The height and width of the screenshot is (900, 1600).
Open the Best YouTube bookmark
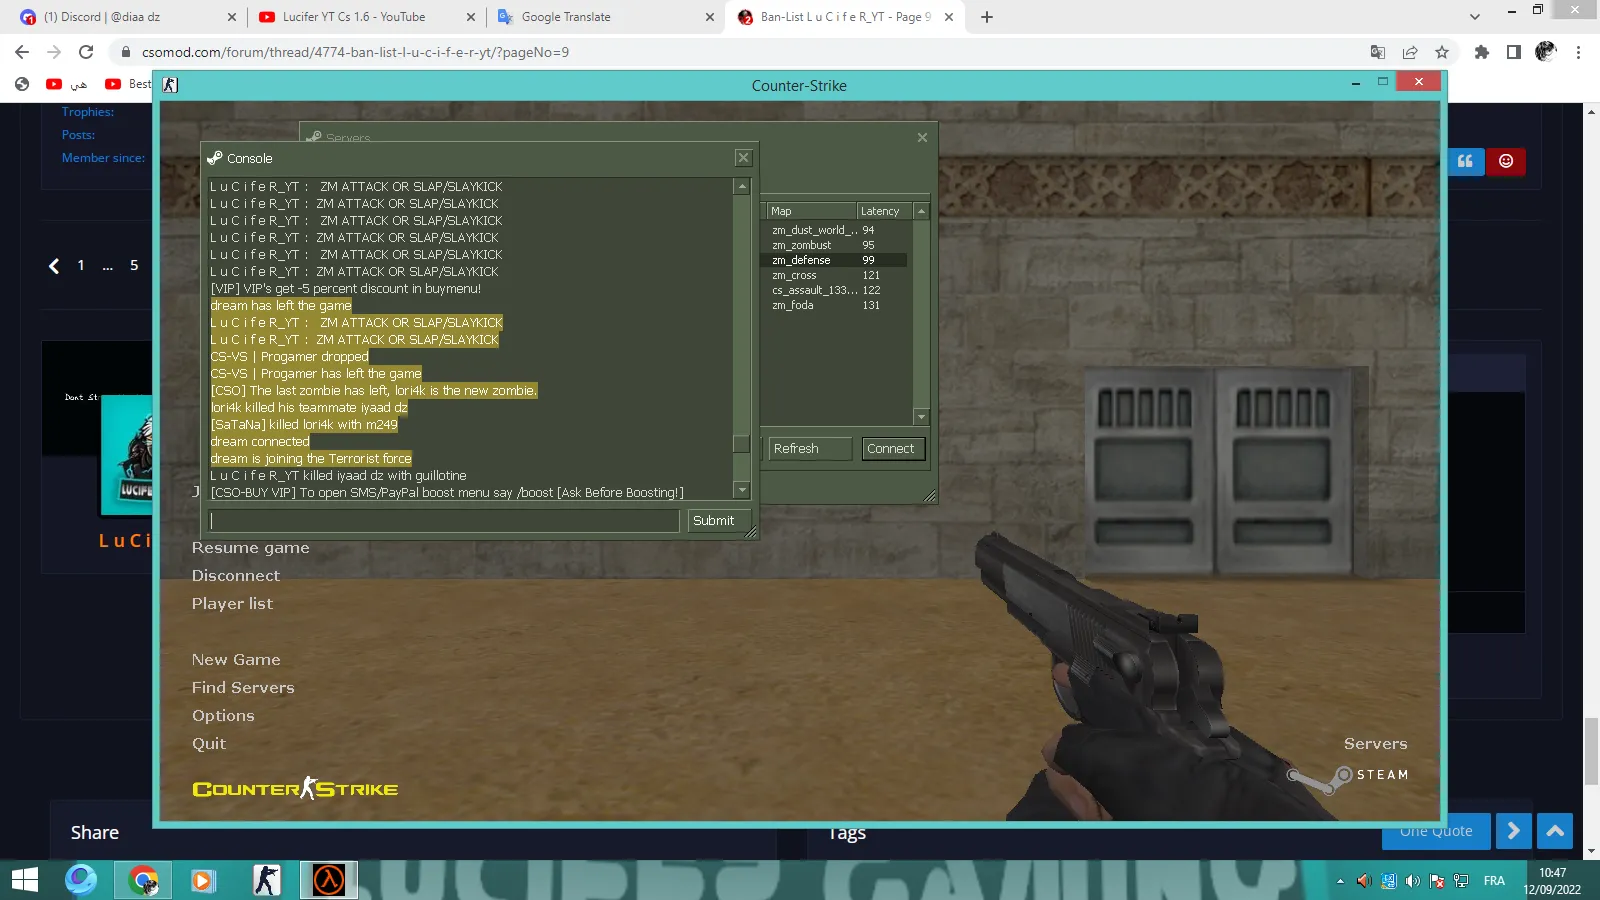[128, 84]
